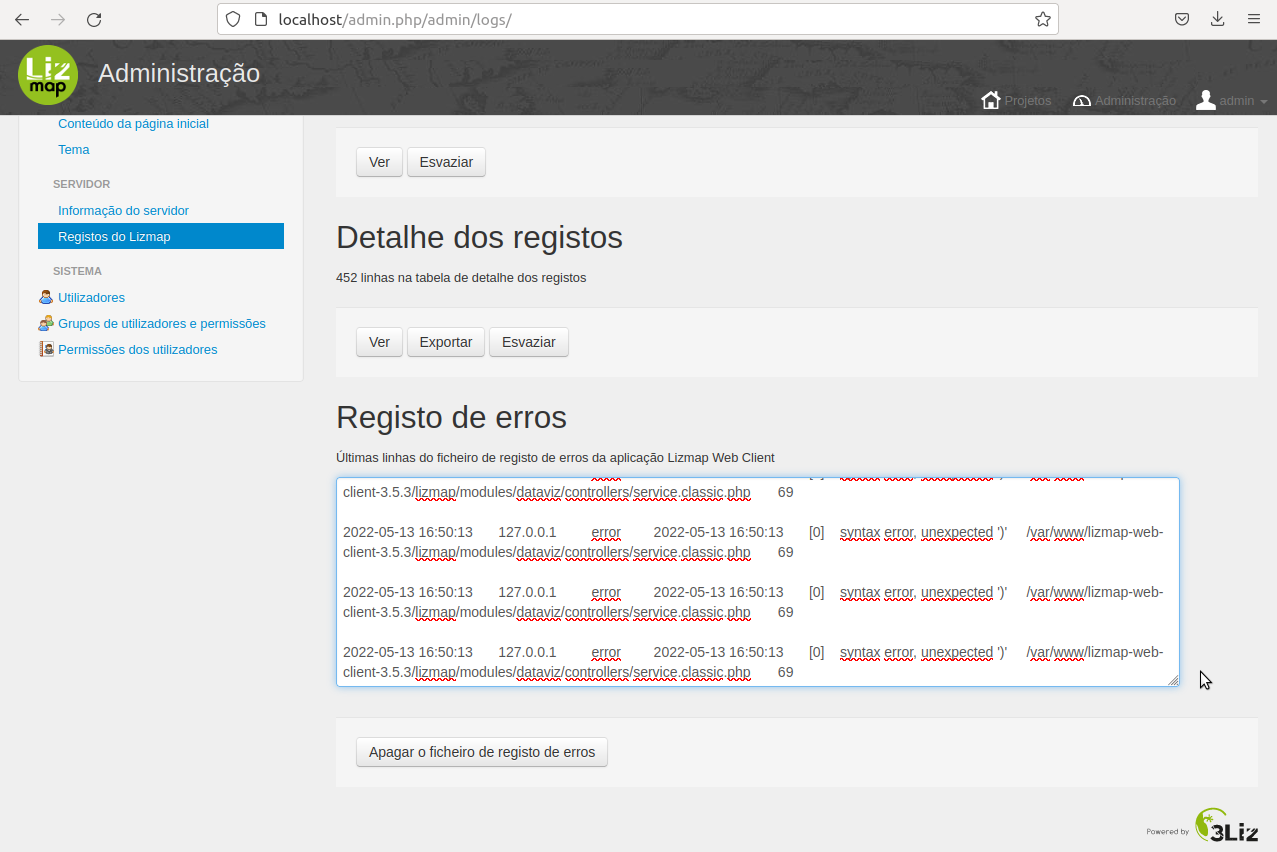Screen dimensions: 1277x852
Task: Select Registos do Lizmap in sidebar
Action: [114, 236]
